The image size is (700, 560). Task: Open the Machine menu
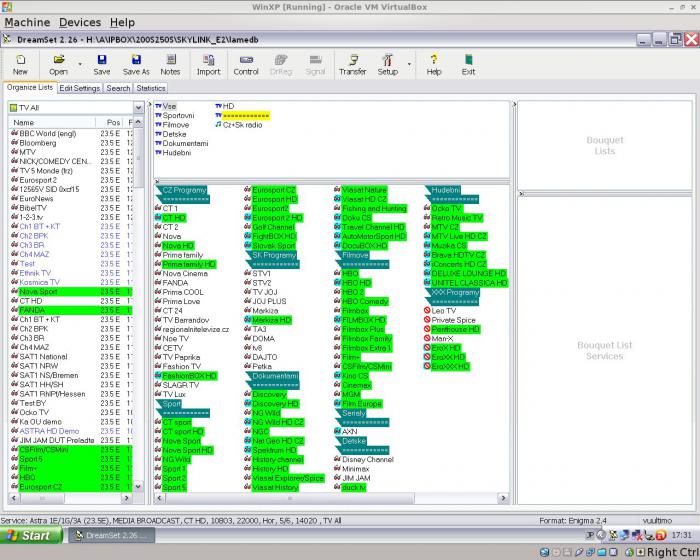point(27,22)
